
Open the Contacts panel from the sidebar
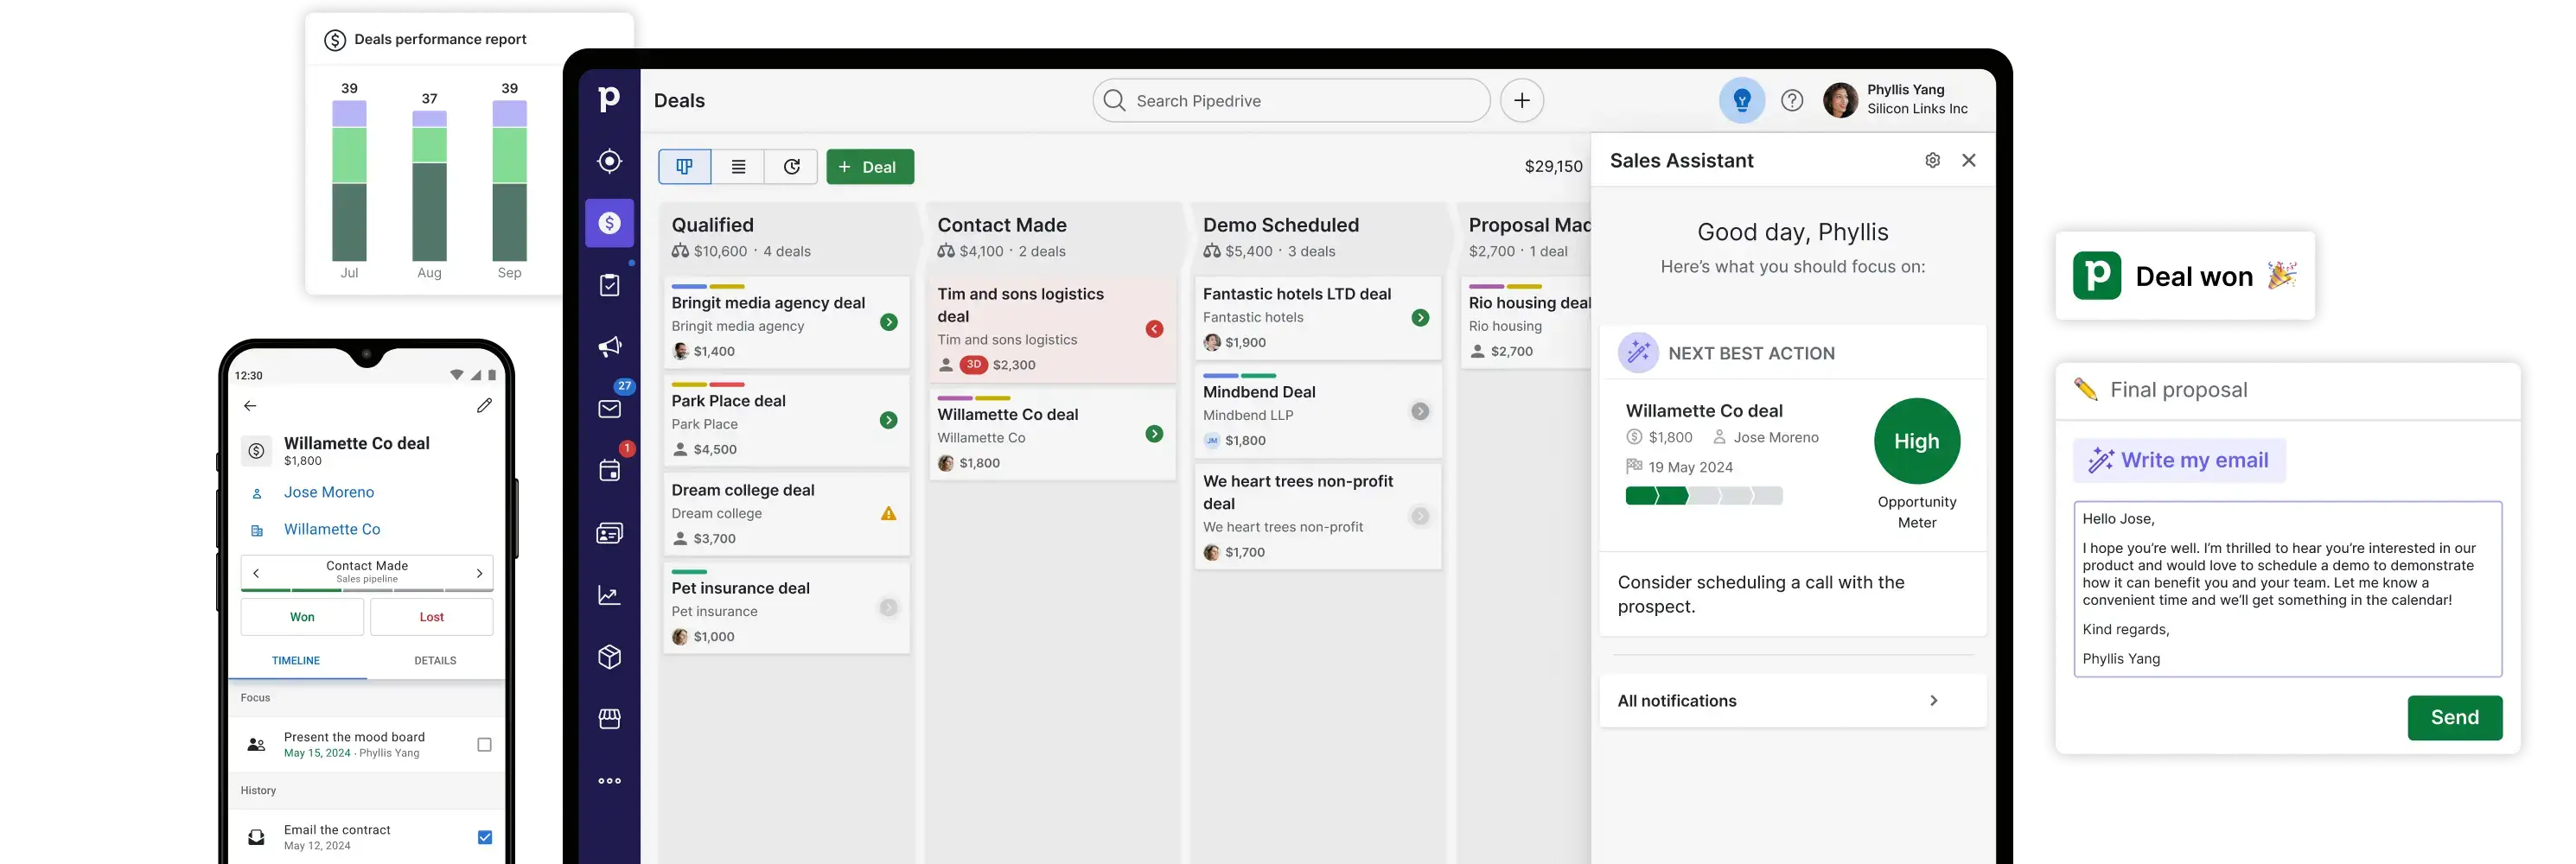609,532
